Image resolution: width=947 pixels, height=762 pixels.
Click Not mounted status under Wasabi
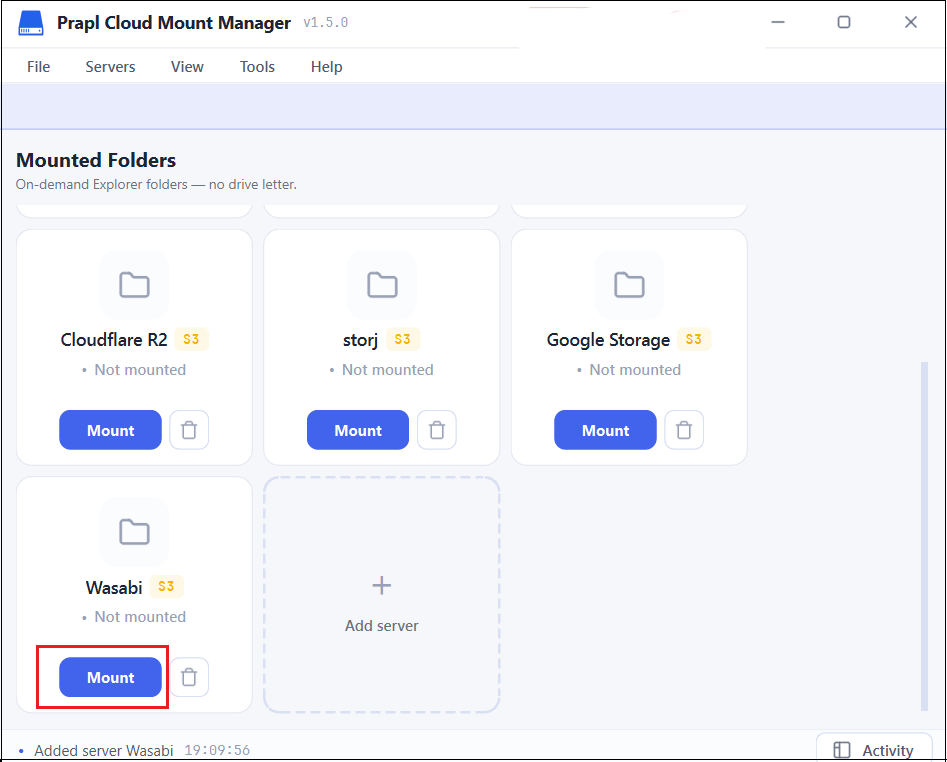(x=134, y=616)
